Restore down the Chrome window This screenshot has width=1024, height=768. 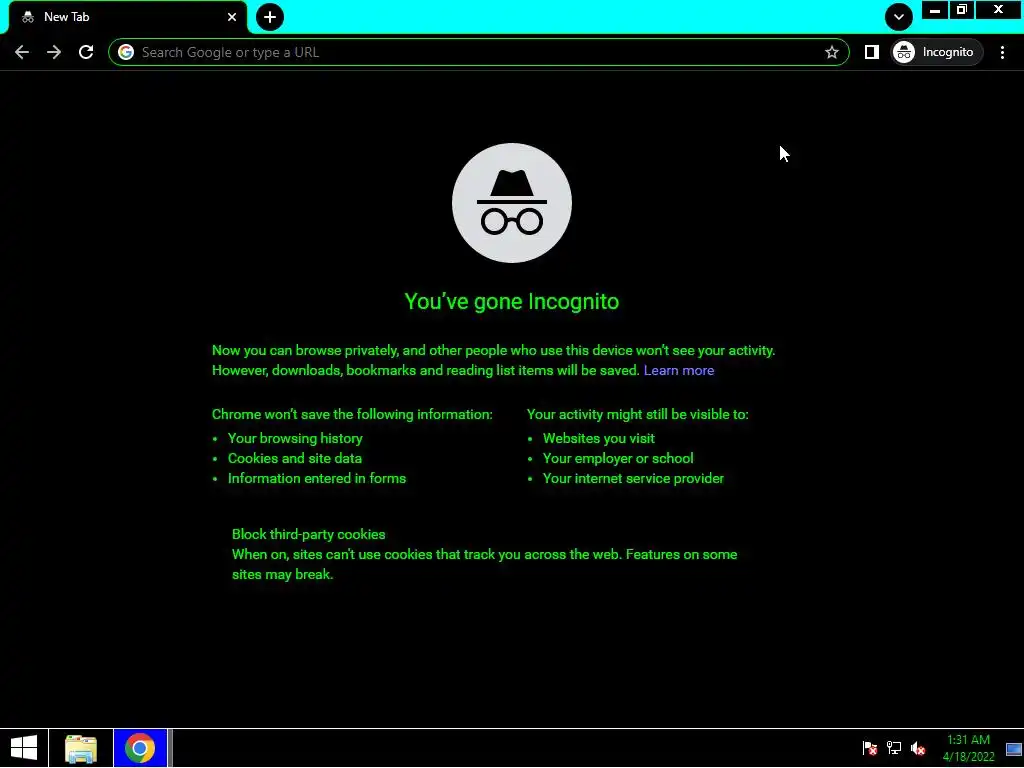click(961, 10)
